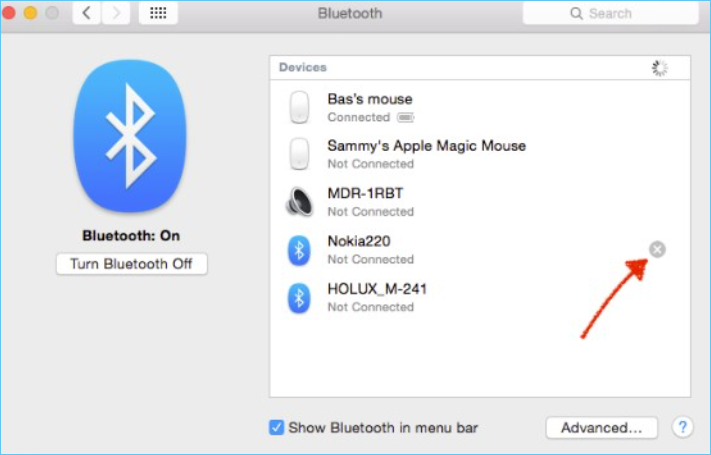Click the searching spinner in Devices header
This screenshot has width=711, height=455.
coord(659,67)
